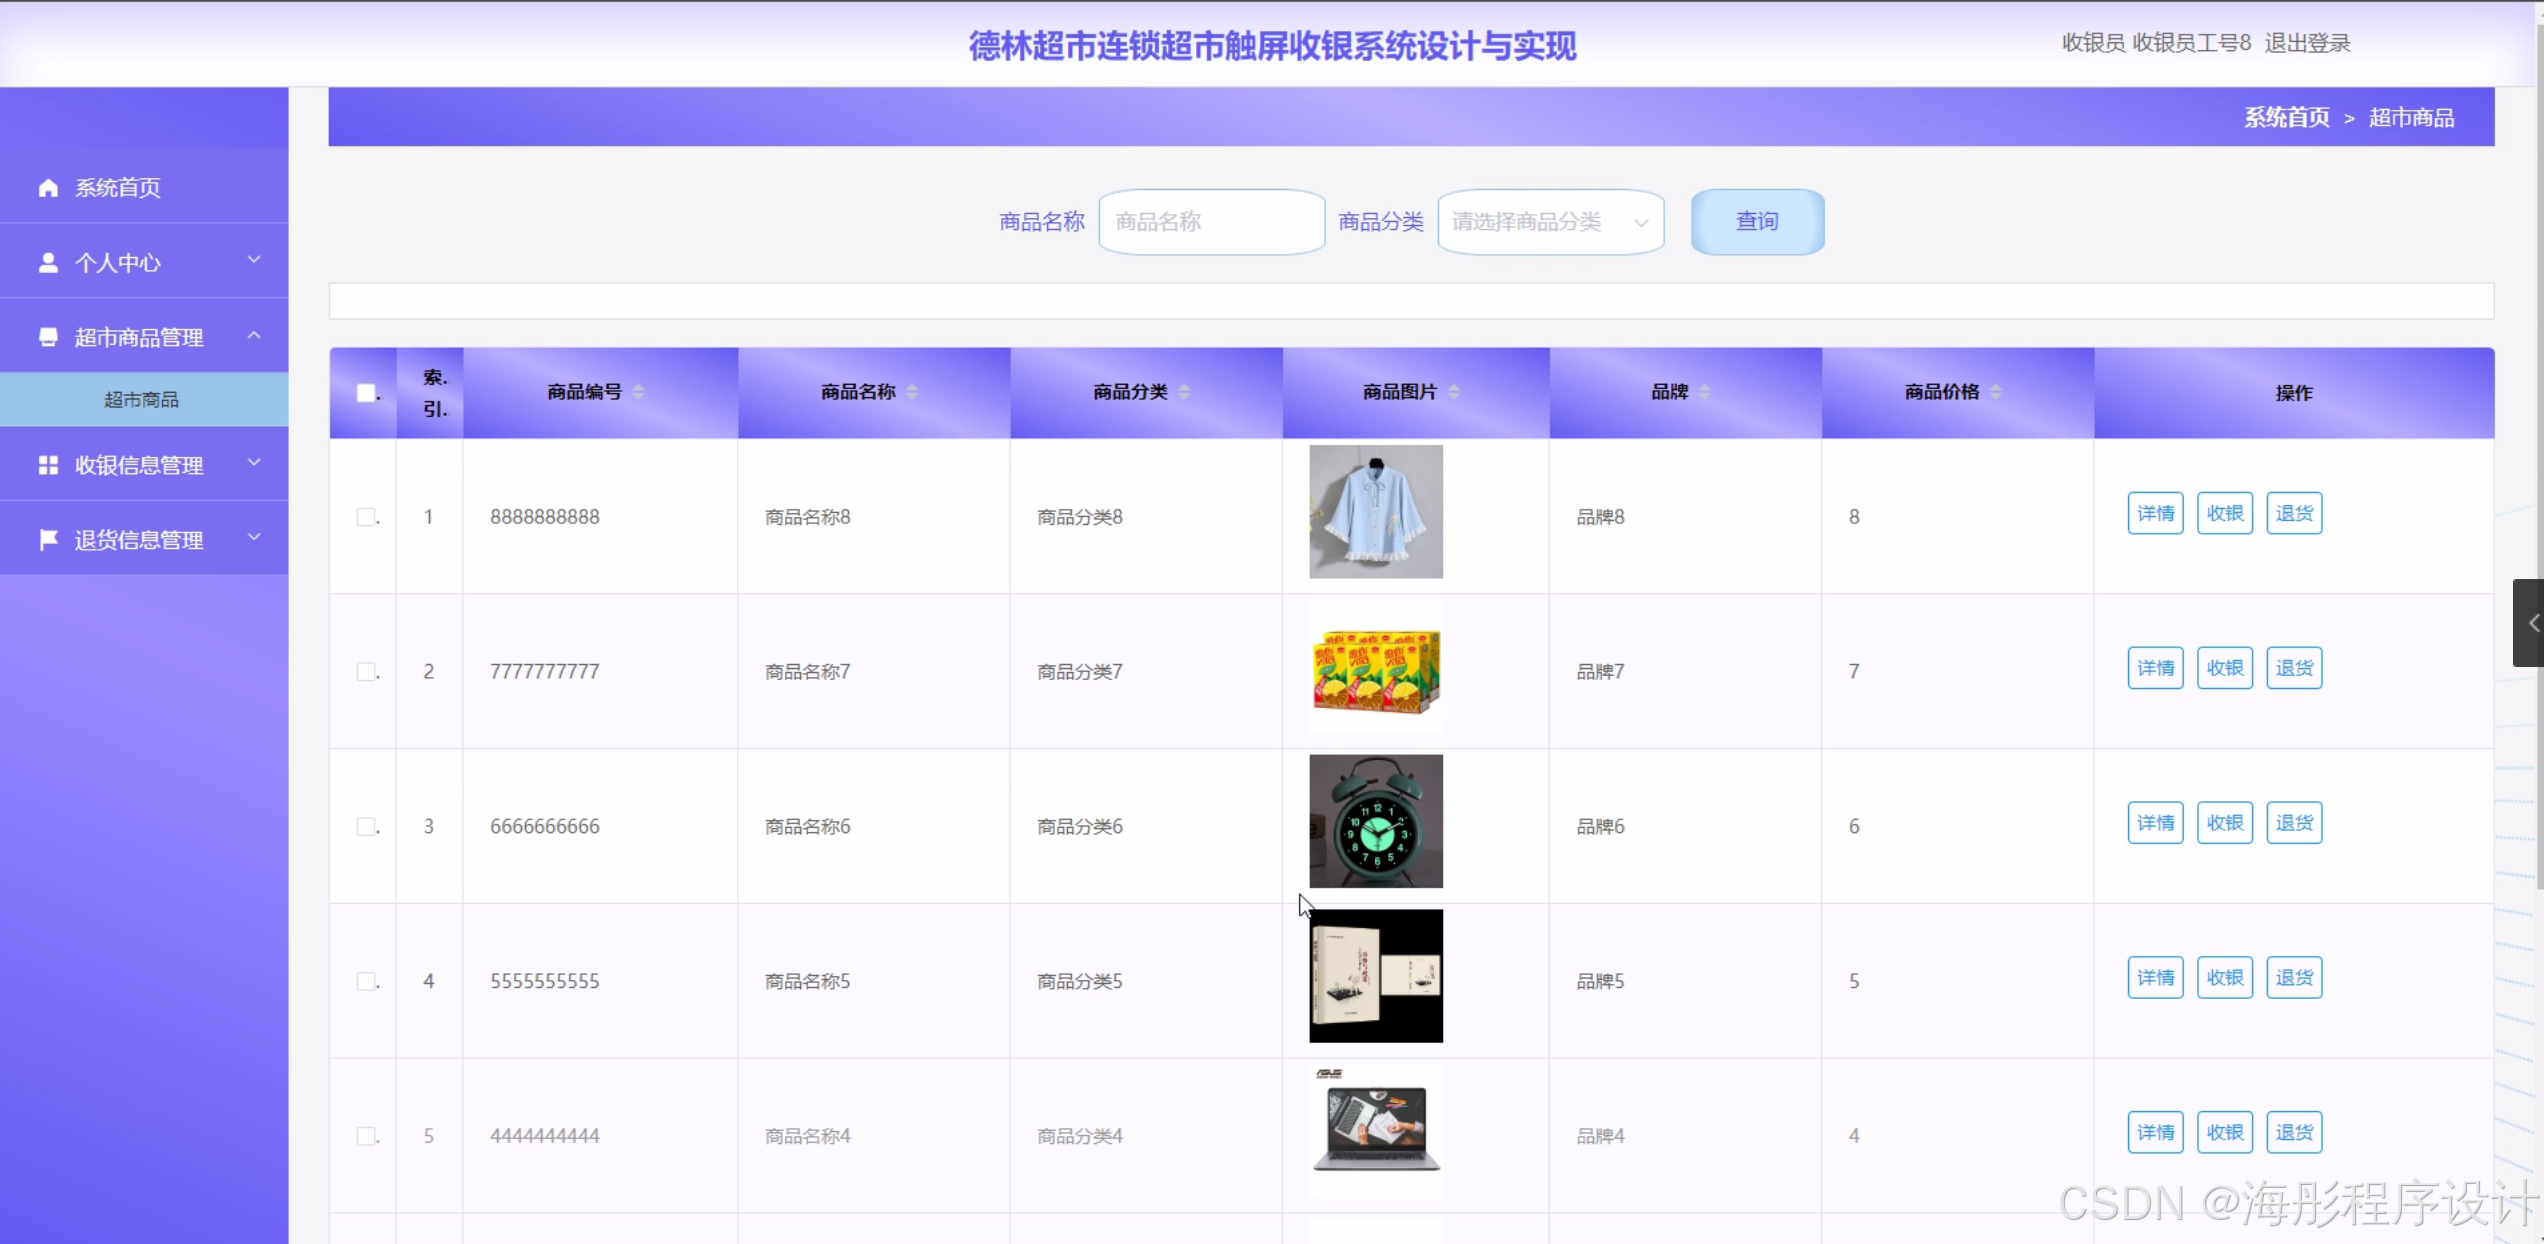Sort by 商品编号 column arrows
This screenshot has height=1244, width=2544.
[x=638, y=392]
